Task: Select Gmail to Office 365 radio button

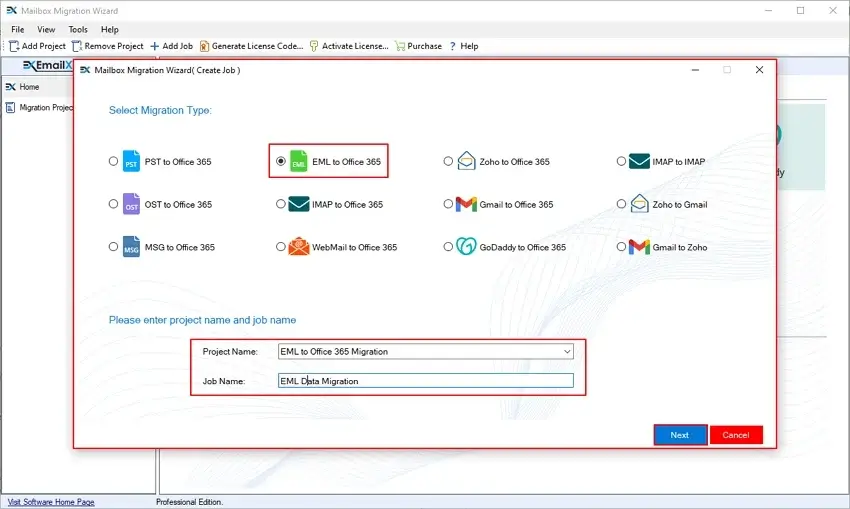Action: (448, 204)
